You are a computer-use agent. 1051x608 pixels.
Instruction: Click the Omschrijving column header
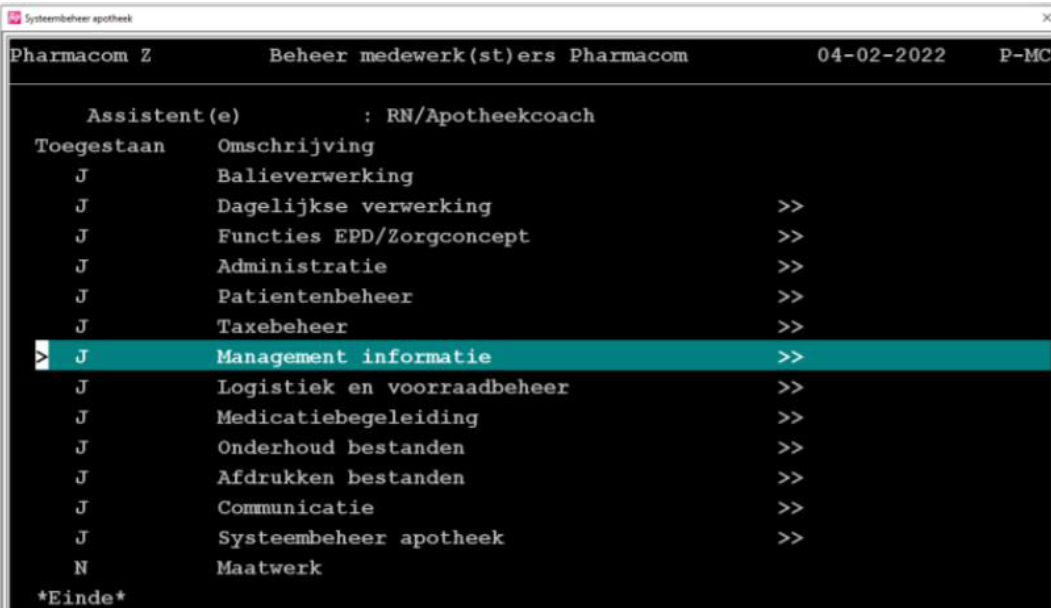tap(296, 146)
